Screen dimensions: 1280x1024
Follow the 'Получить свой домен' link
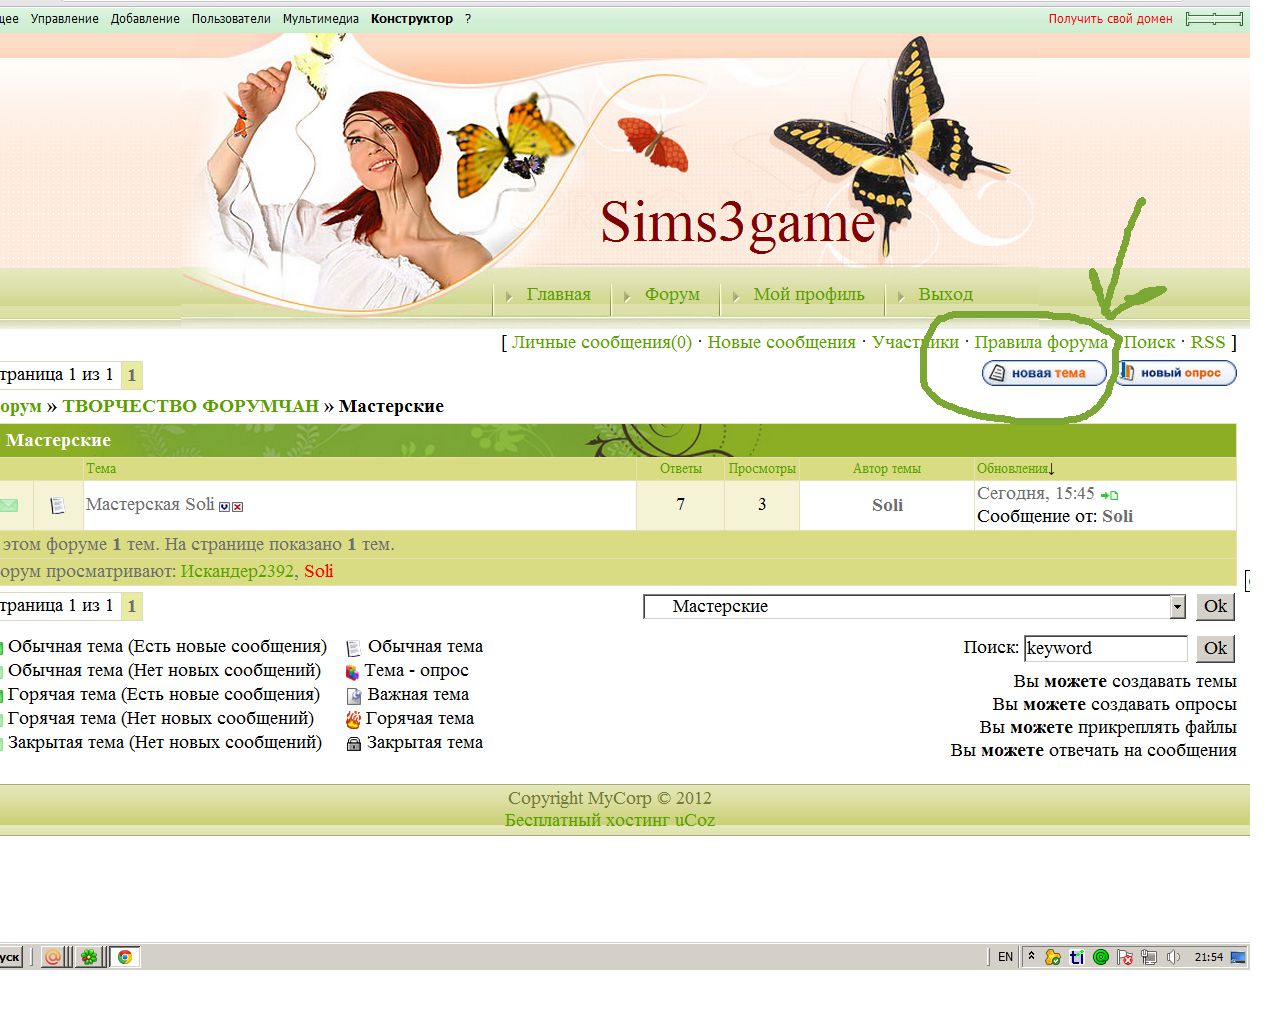(x=1110, y=18)
